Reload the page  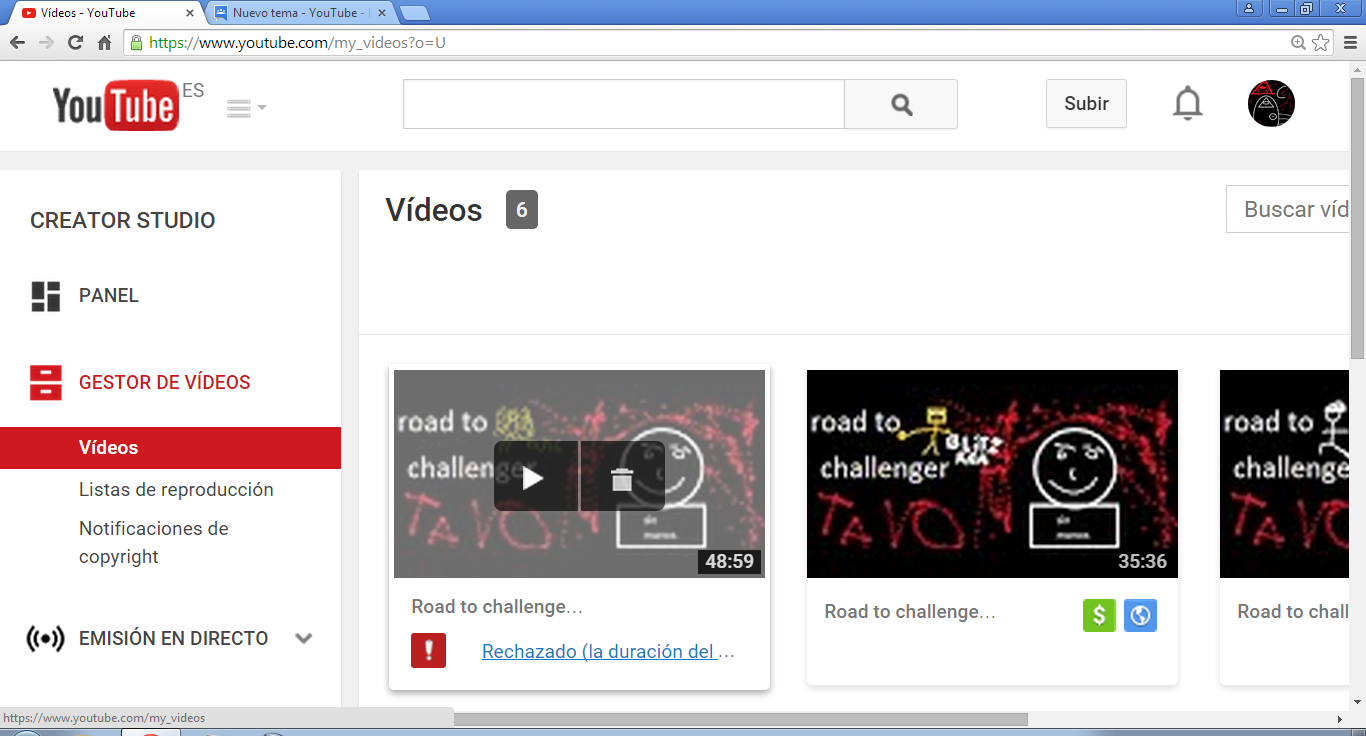click(75, 42)
